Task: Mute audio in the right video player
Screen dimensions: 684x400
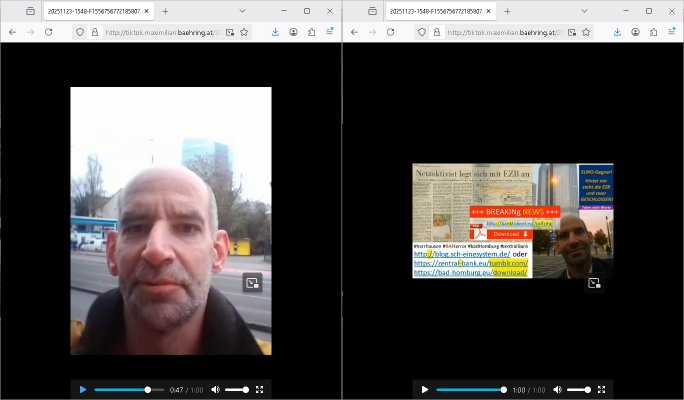Action: 557,389
